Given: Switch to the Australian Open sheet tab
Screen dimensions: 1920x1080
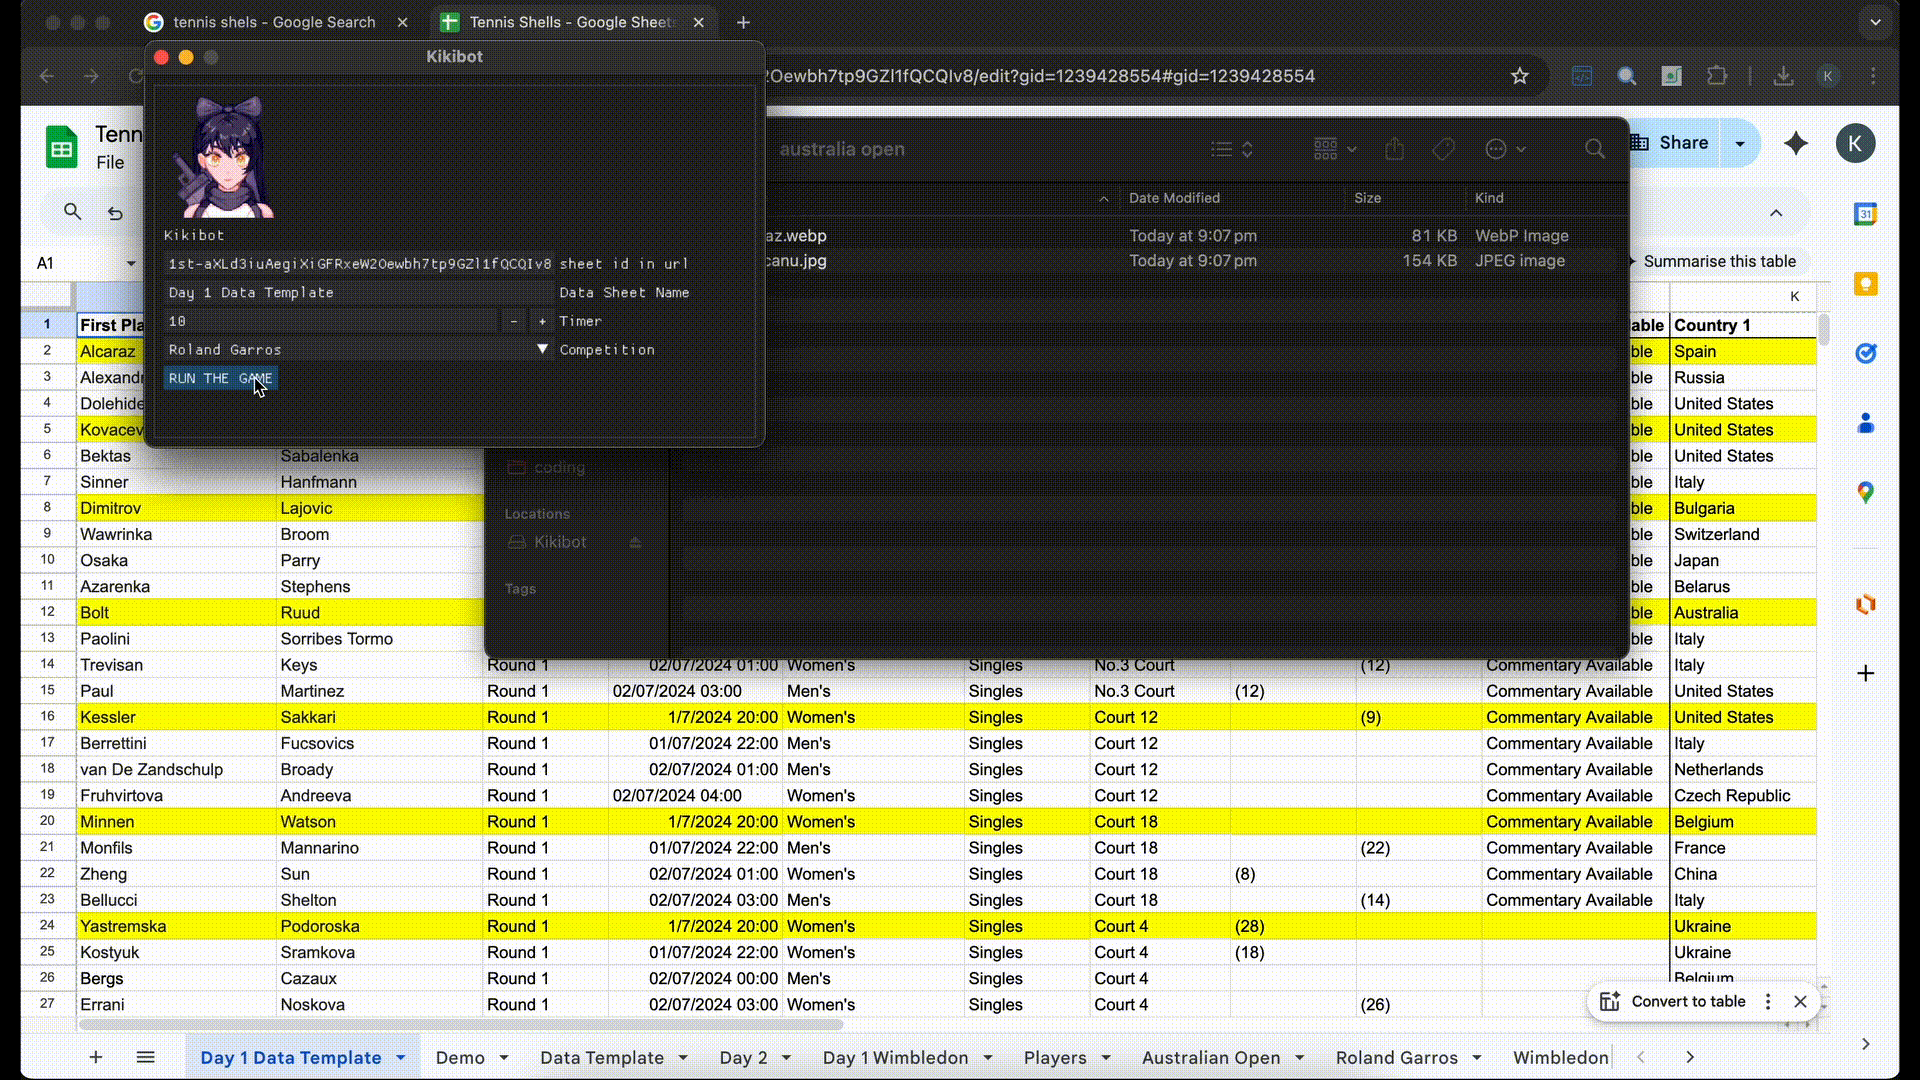Looking at the screenshot, I should point(1210,1057).
